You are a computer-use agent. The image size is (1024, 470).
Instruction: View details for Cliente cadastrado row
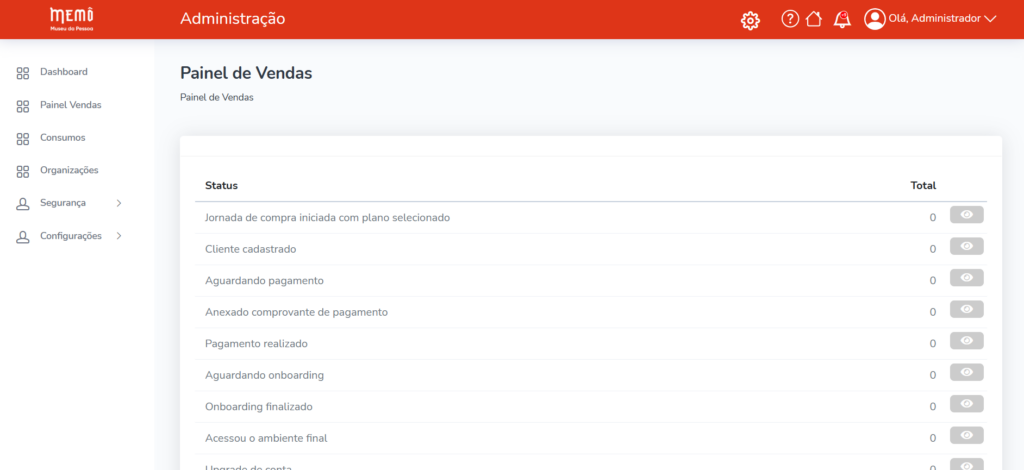click(x=966, y=247)
